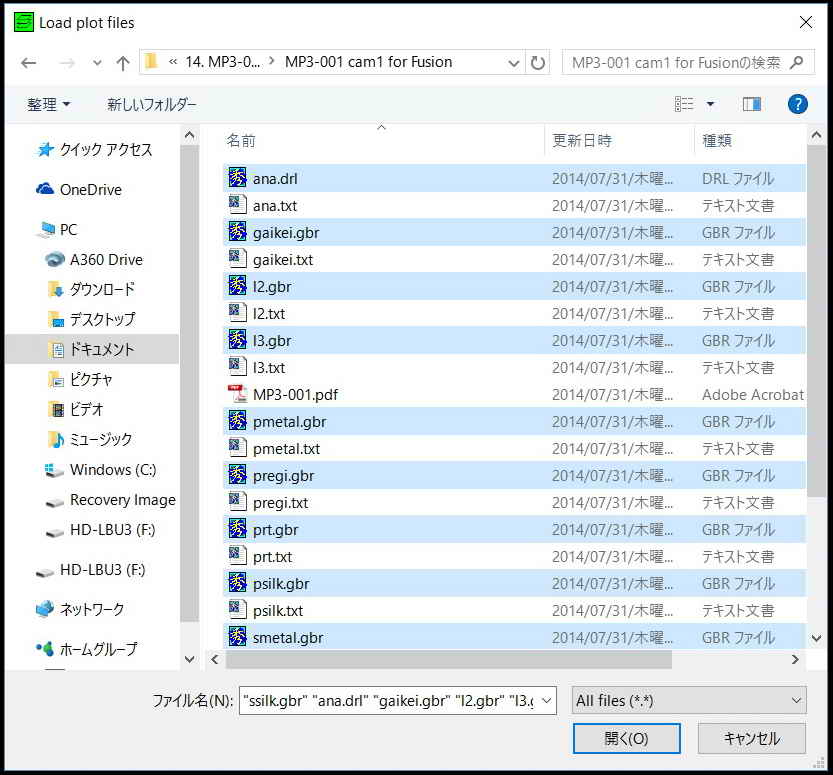
Task: Open the 整理 menu
Action: coord(49,104)
